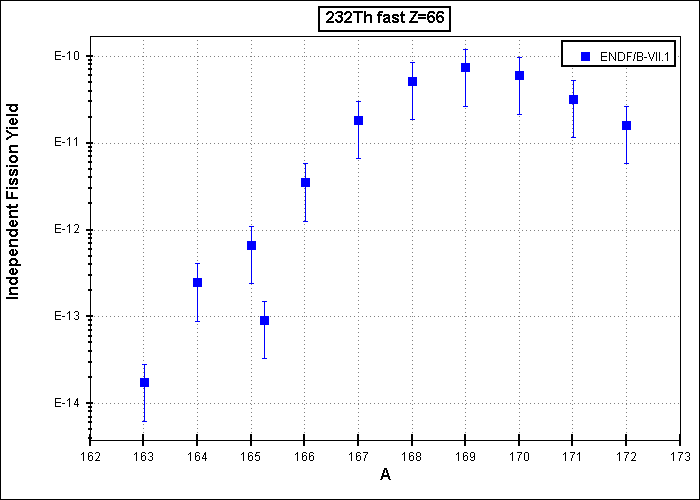Click the x-axis tick label 171
This screenshot has height=500, width=700.
tap(572, 457)
